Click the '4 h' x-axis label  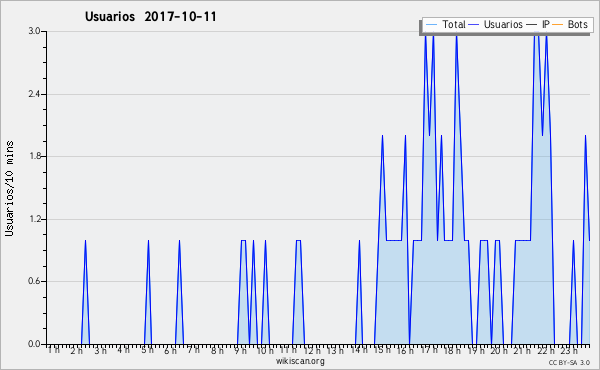coord(123,350)
